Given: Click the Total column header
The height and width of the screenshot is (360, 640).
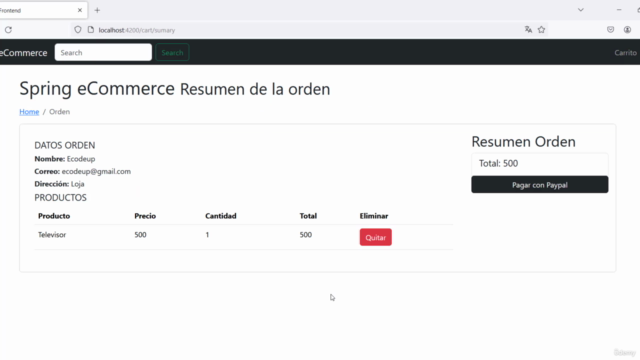Looking at the screenshot, I should (x=308, y=216).
